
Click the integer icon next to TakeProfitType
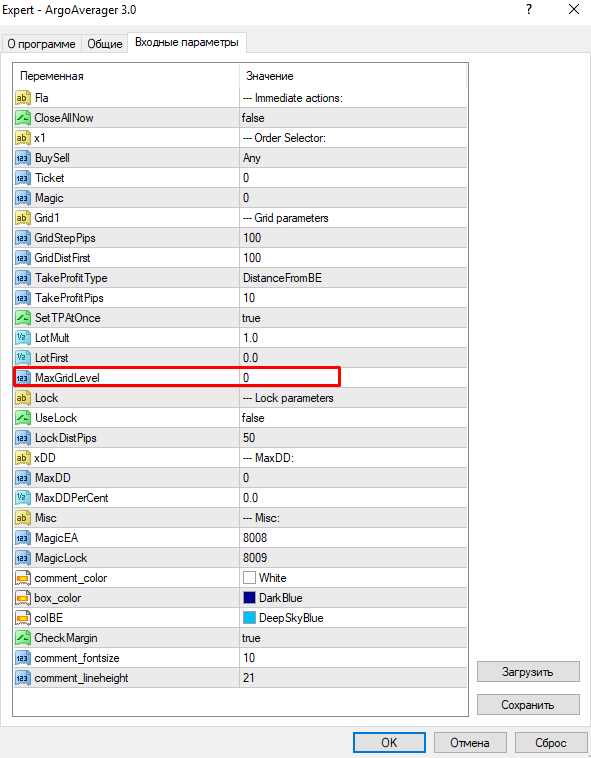tap(22, 278)
